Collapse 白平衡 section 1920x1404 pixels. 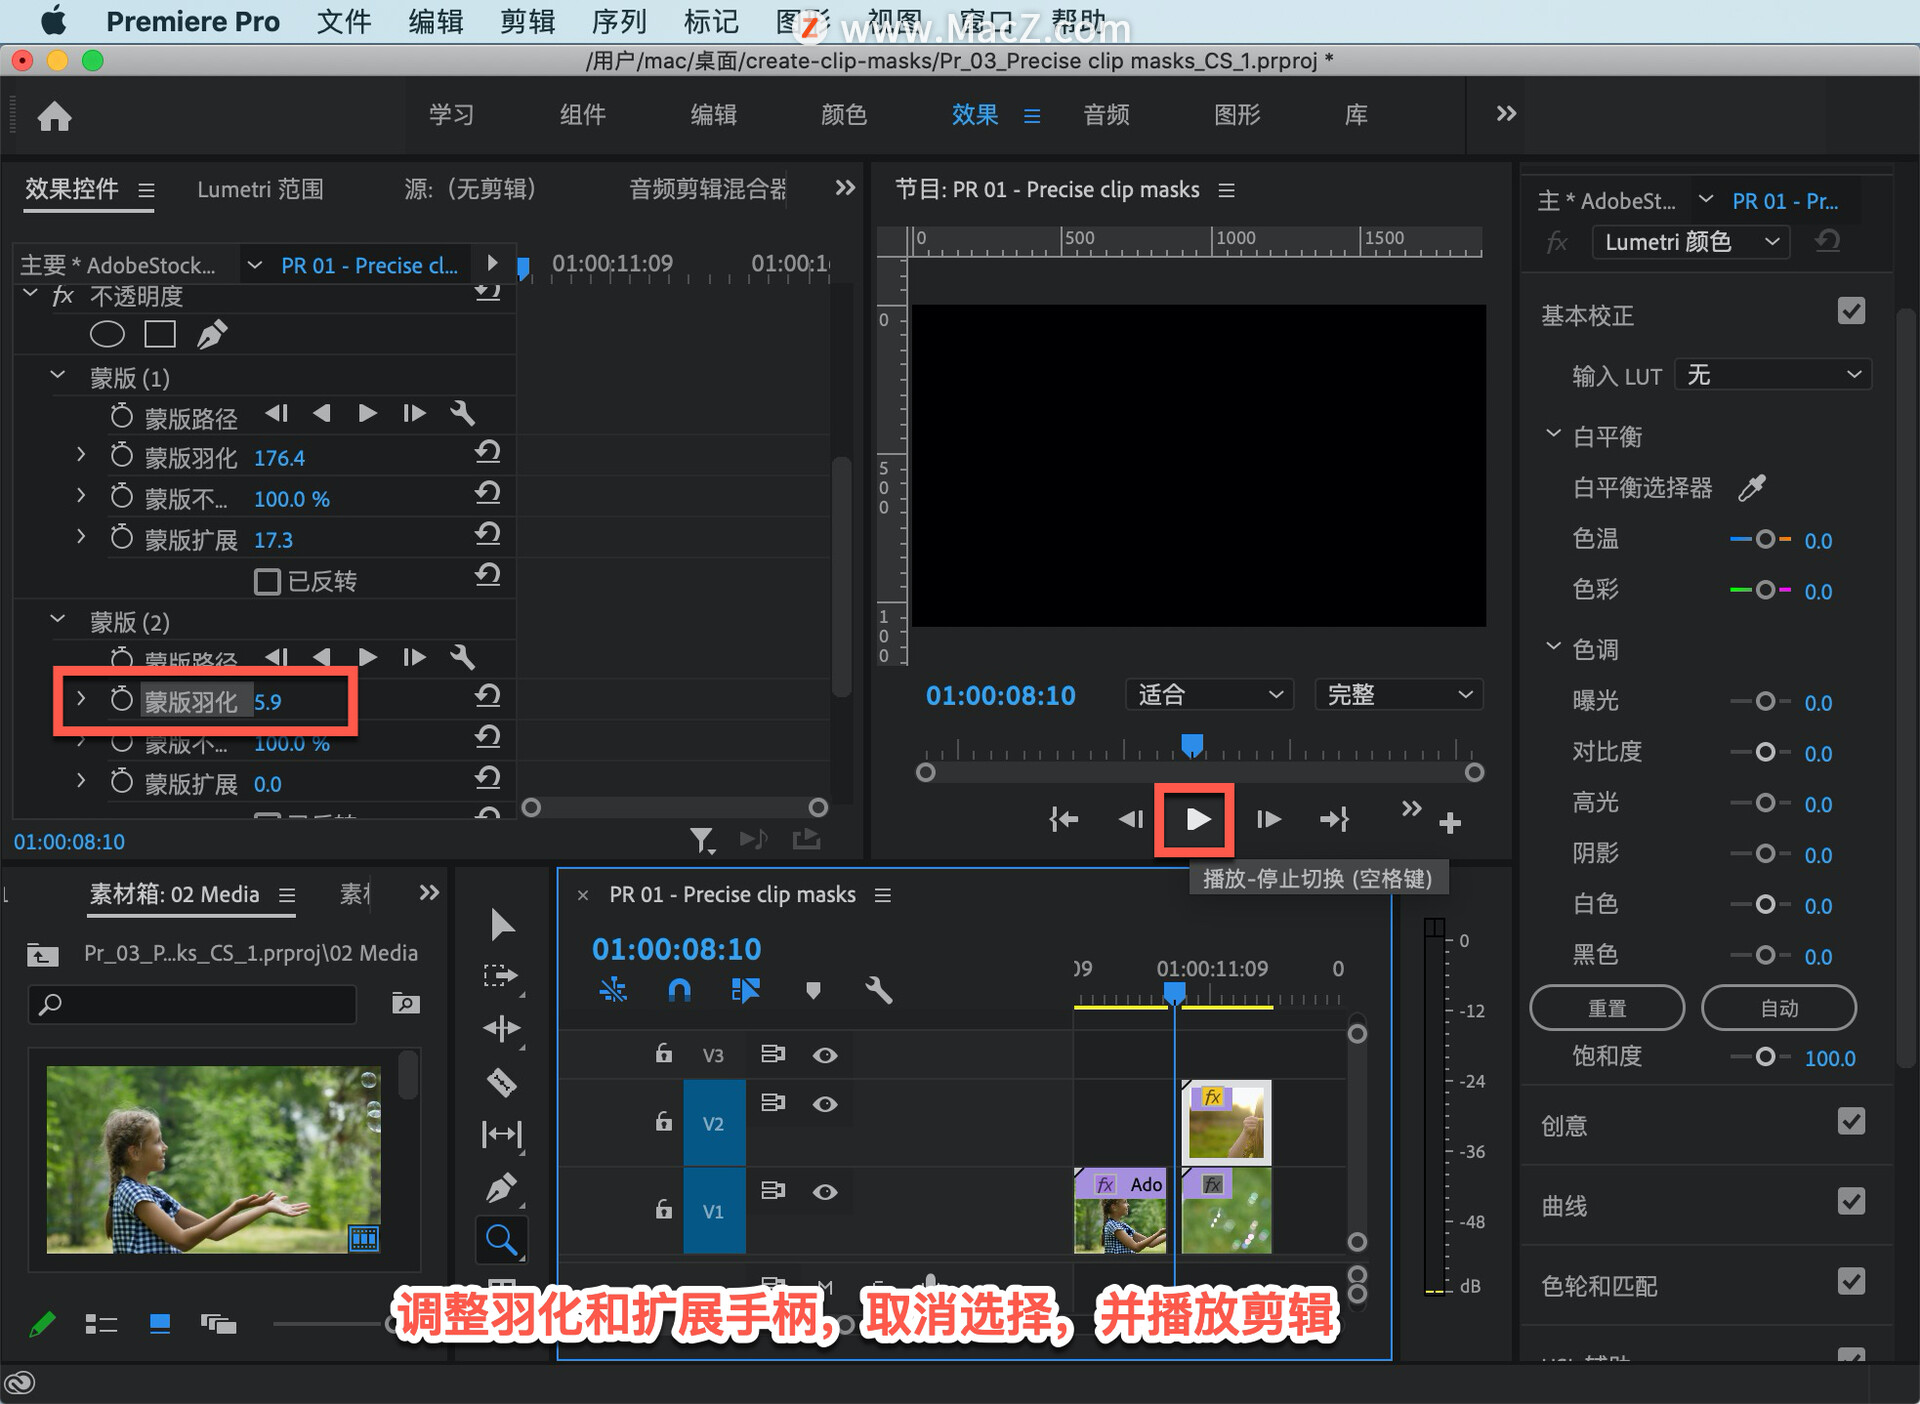[x=1553, y=434]
